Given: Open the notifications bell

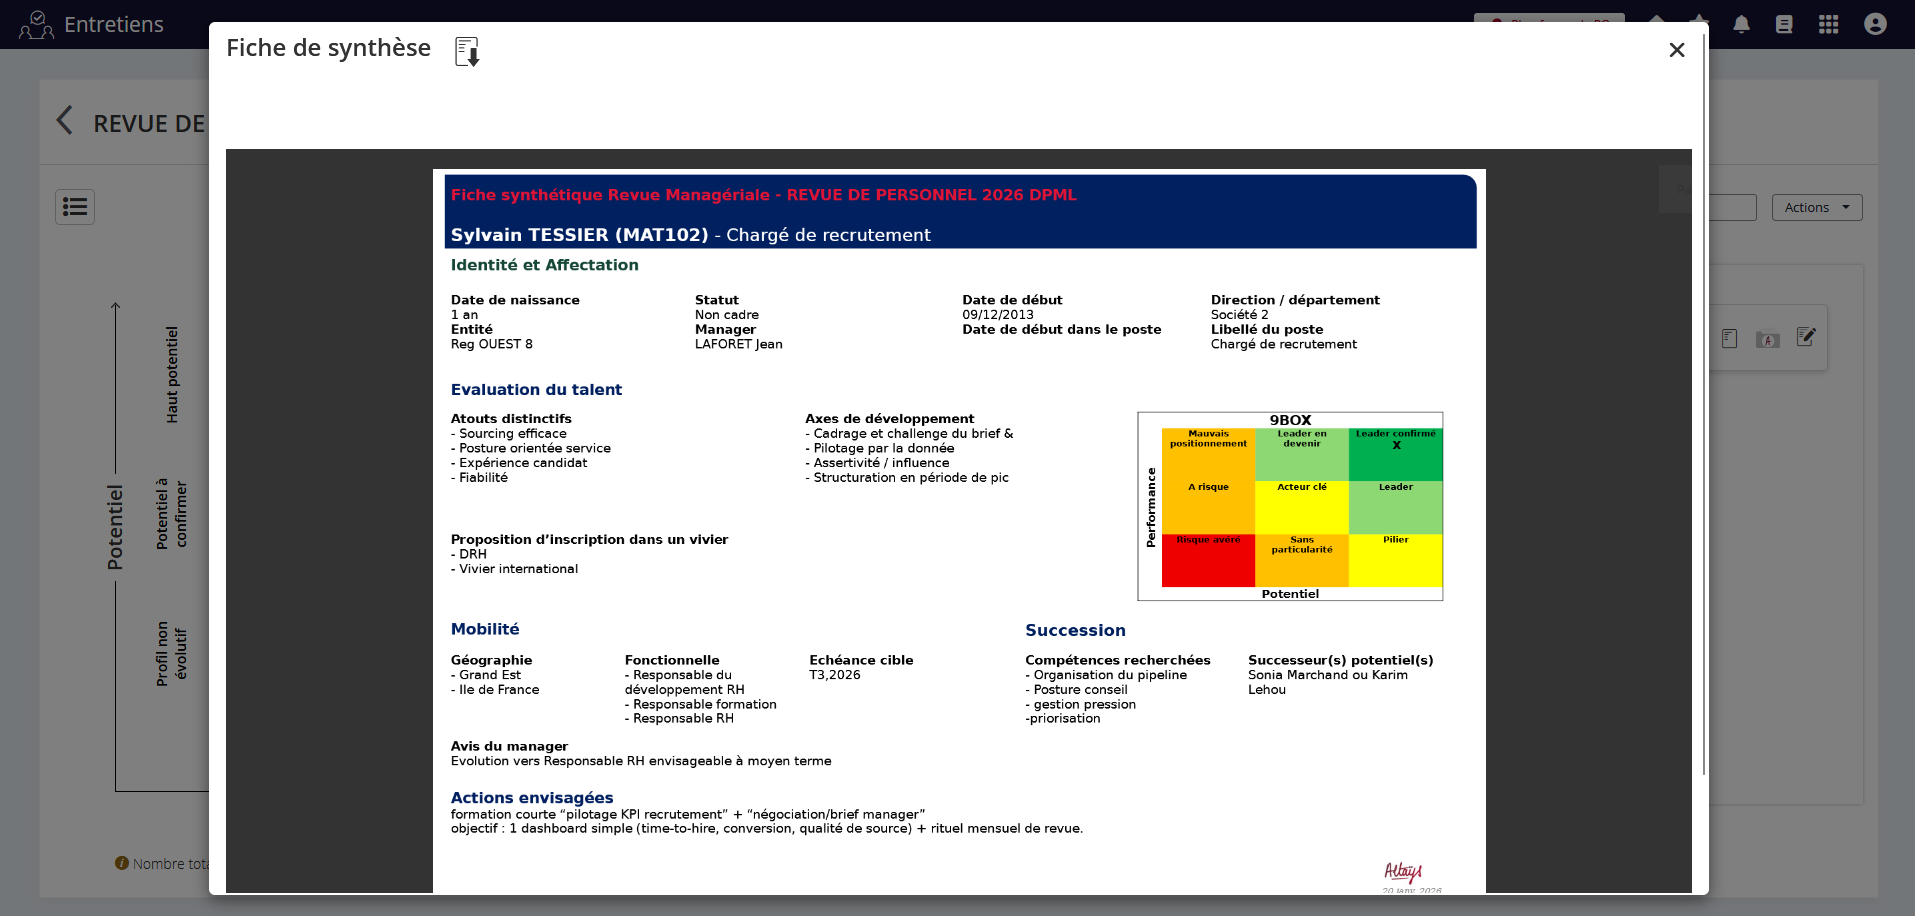Looking at the screenshot, I should coord(1741,25).
